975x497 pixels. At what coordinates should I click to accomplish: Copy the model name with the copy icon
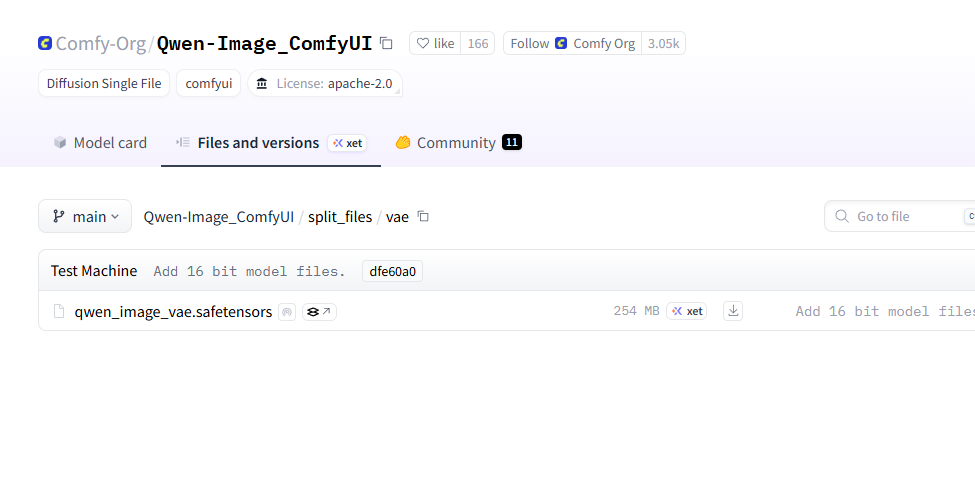[386, 43]
